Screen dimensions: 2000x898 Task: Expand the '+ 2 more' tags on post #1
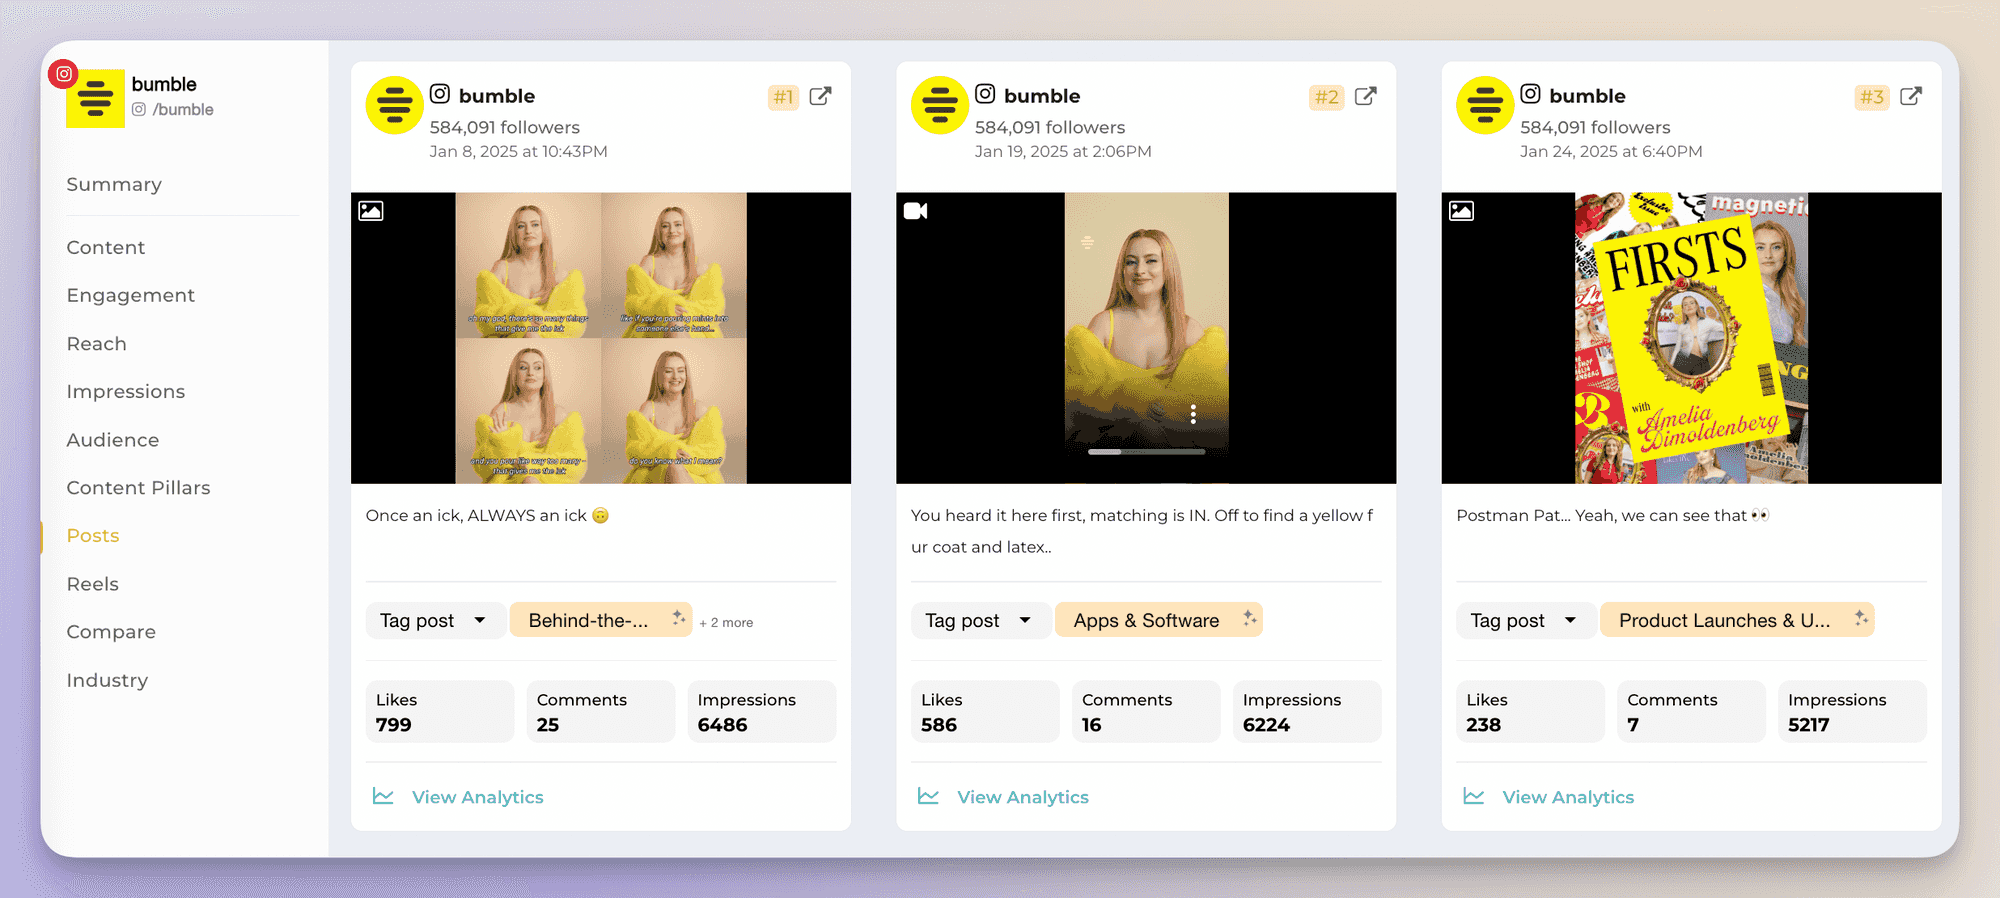click(x=726, y=622)
